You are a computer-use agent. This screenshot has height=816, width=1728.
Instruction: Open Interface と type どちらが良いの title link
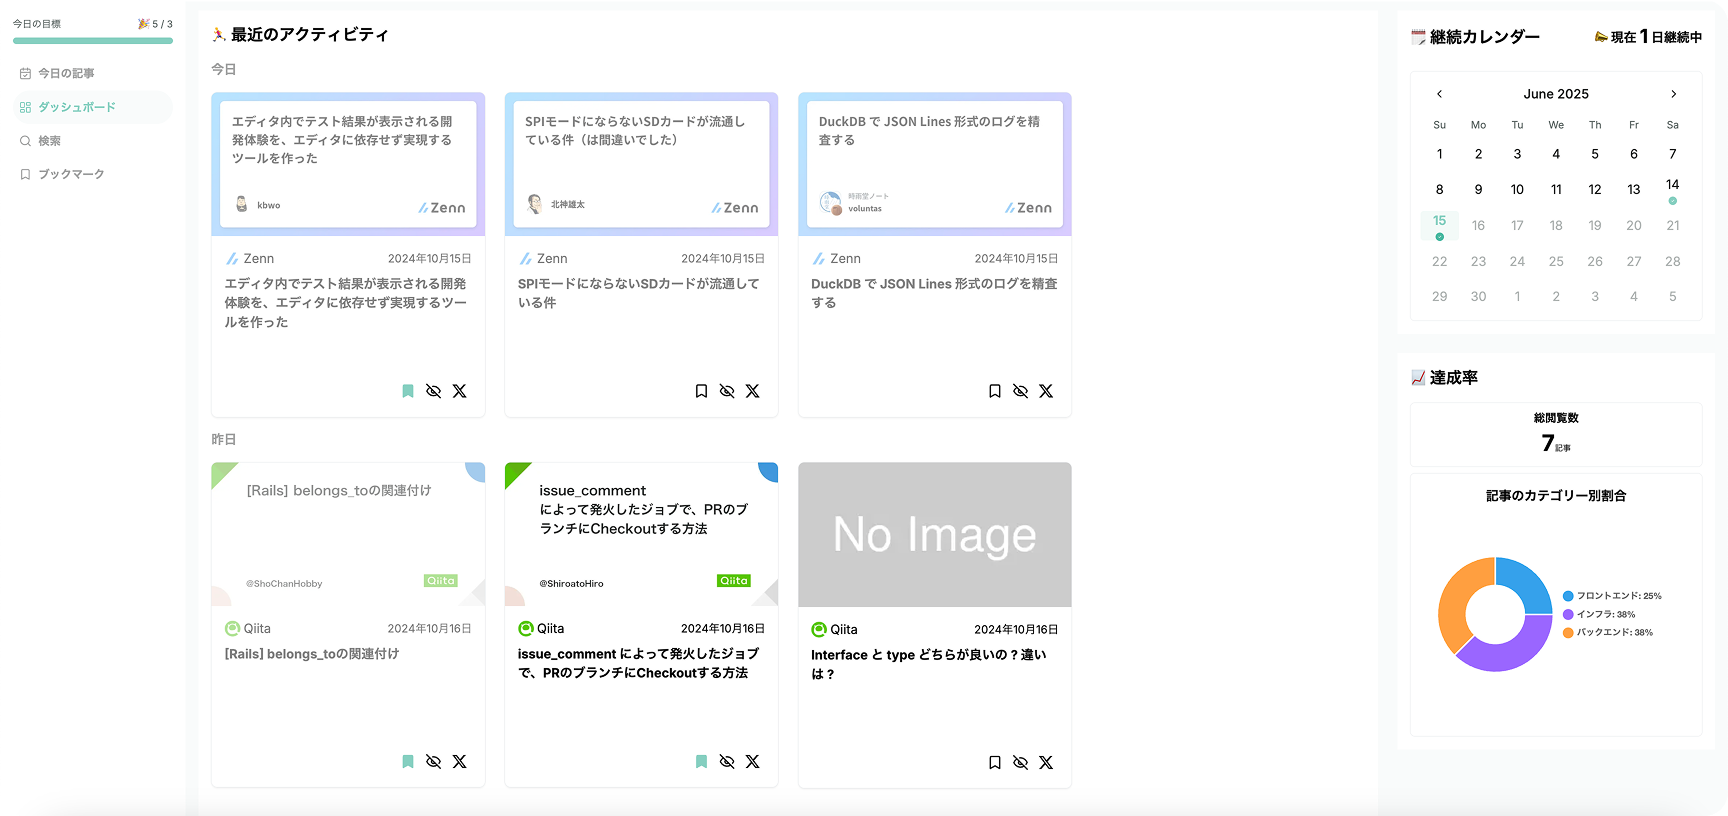(929, 664)
